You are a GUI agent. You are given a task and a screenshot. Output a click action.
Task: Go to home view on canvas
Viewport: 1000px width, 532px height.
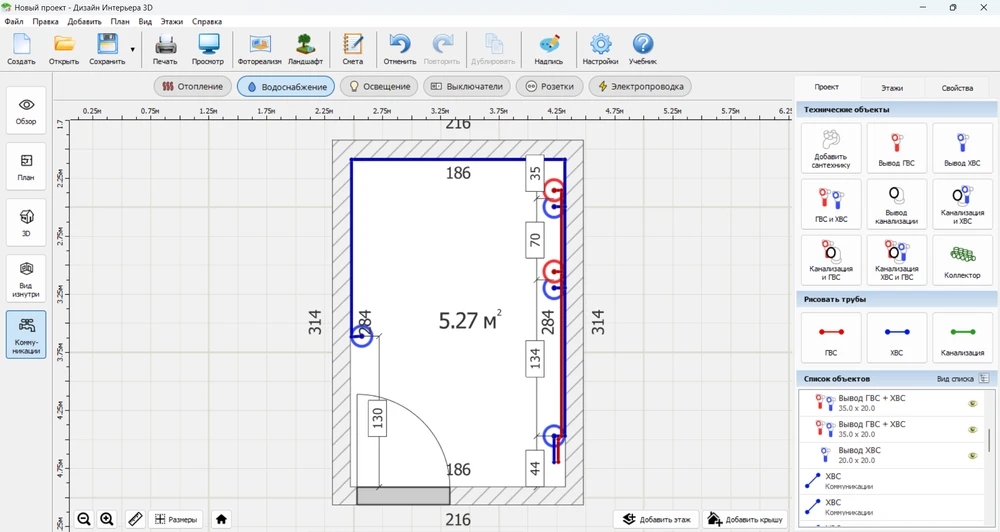pos(221,519)
